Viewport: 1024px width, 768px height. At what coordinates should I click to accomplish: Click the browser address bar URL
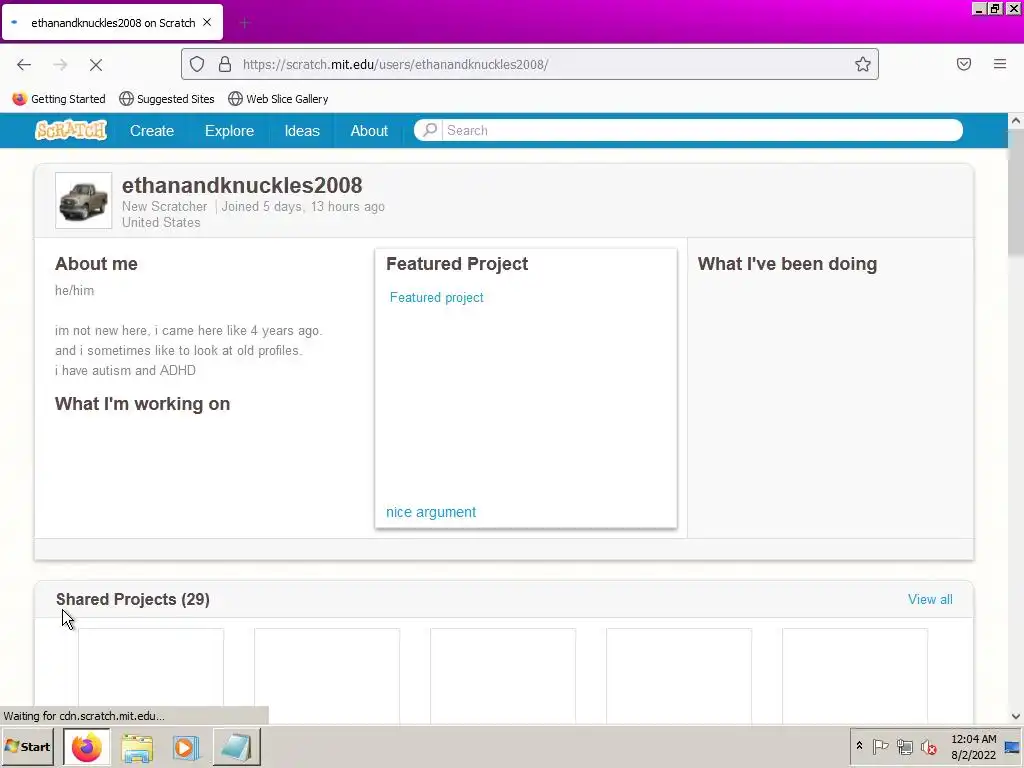coord(395,64)
